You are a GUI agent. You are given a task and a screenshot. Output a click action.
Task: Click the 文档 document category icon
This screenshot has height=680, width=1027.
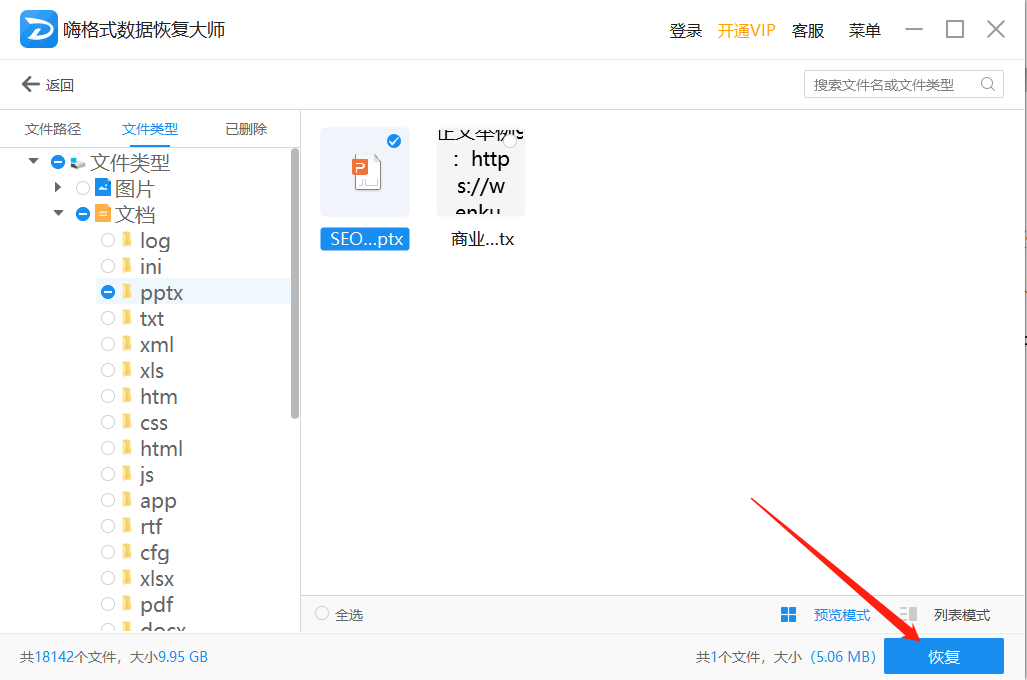103,214
